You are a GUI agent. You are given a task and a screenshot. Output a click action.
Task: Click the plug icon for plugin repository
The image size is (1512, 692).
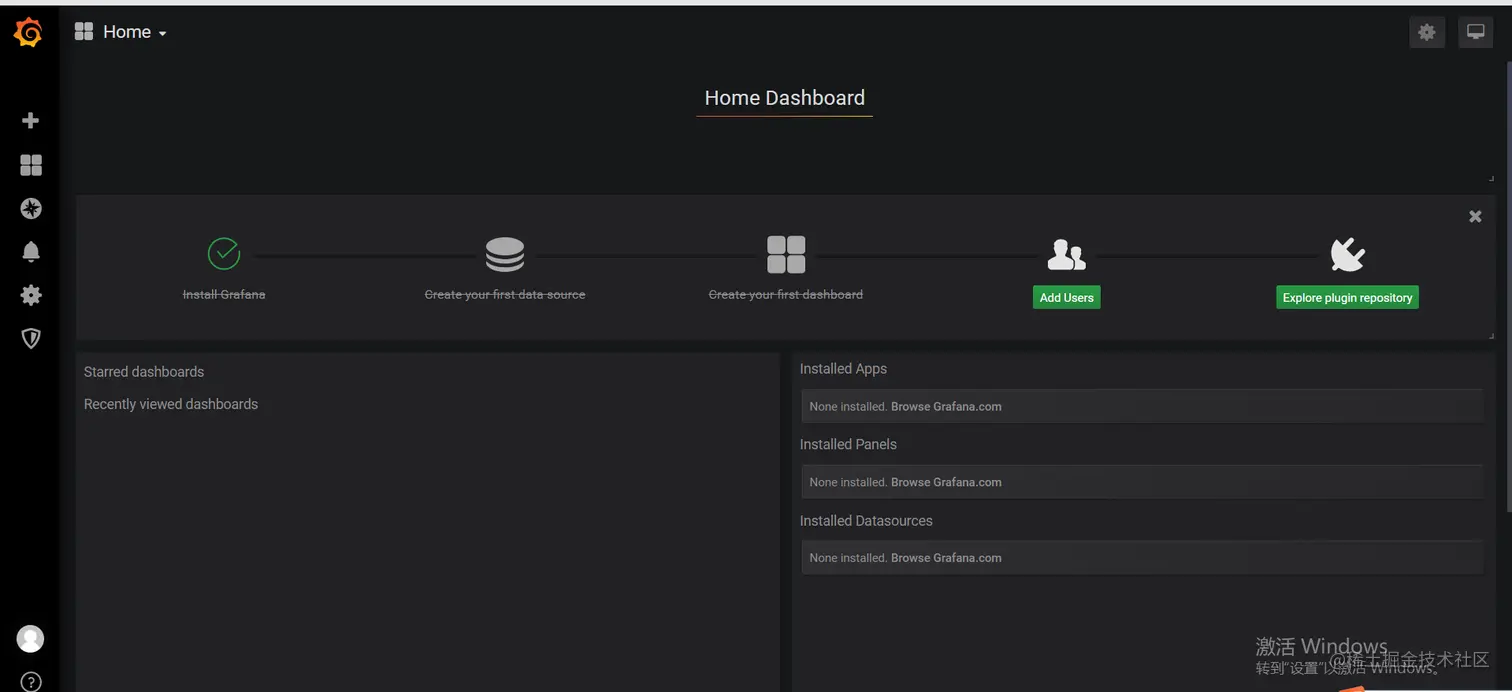[1347, 255]
